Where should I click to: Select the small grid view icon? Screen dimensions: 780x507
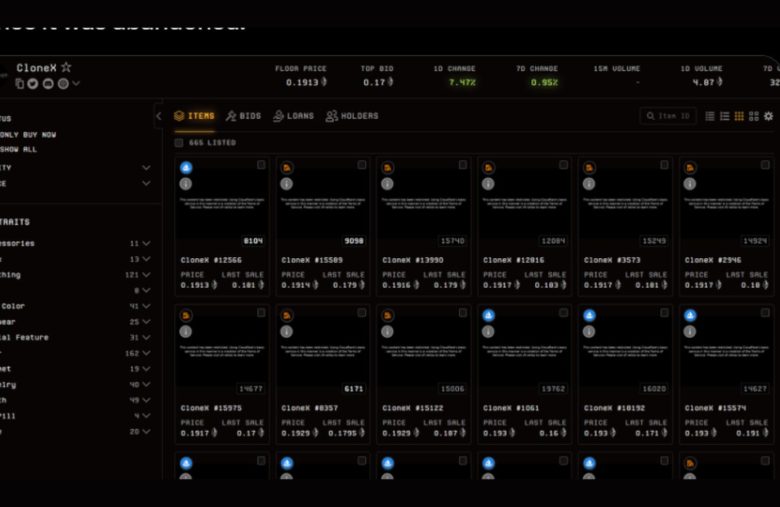point(739,116)
